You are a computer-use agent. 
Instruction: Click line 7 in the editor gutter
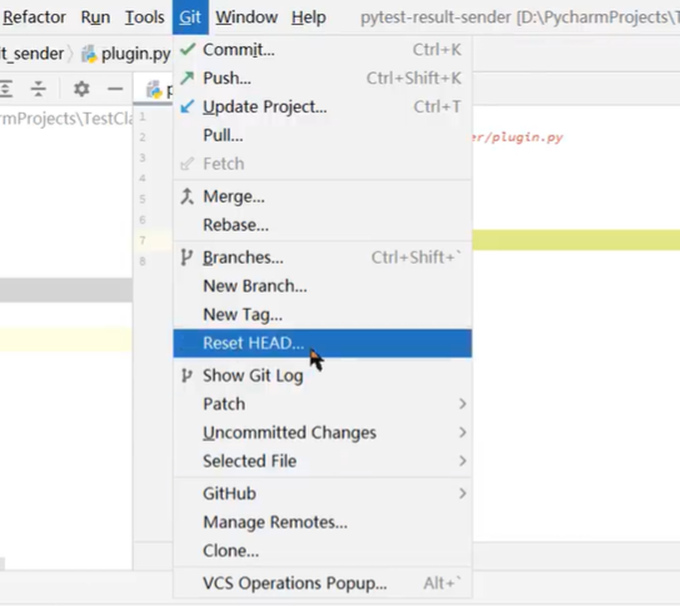coord(143,240)
